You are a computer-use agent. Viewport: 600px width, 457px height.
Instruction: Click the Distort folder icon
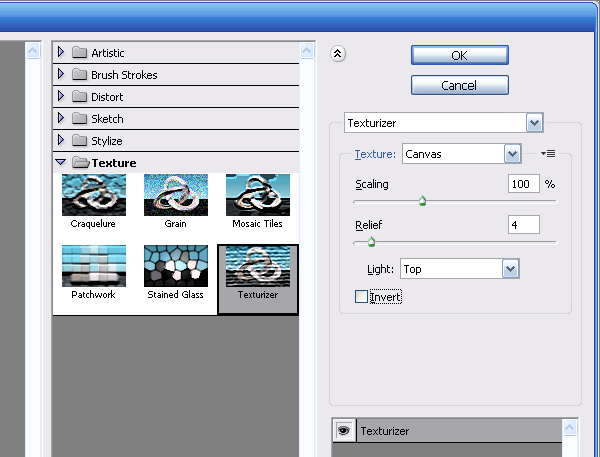[79, 96]
